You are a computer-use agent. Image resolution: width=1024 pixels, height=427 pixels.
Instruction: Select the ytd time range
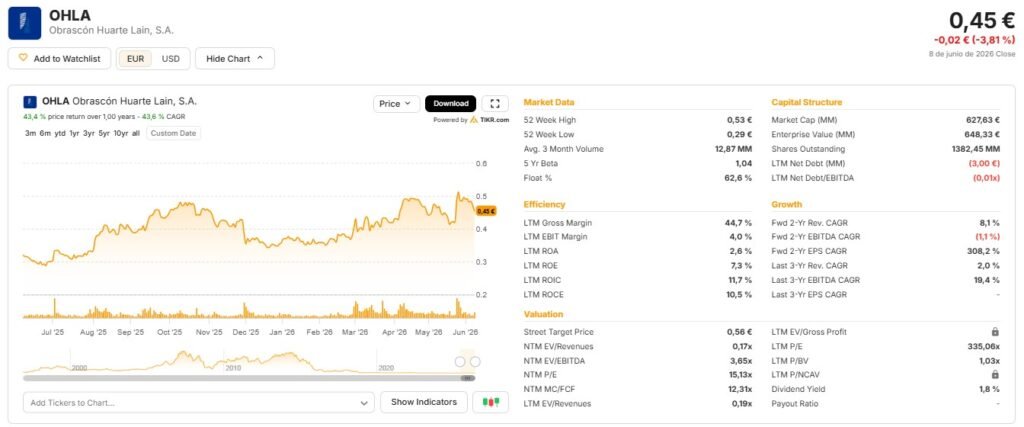60,133
